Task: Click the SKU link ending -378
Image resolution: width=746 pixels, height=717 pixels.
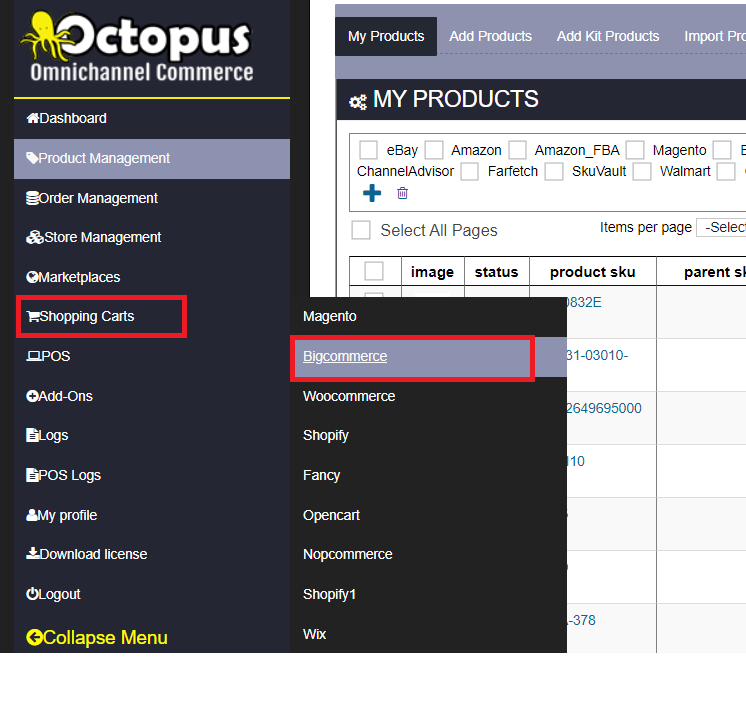Action: click(x=581, y=620)
